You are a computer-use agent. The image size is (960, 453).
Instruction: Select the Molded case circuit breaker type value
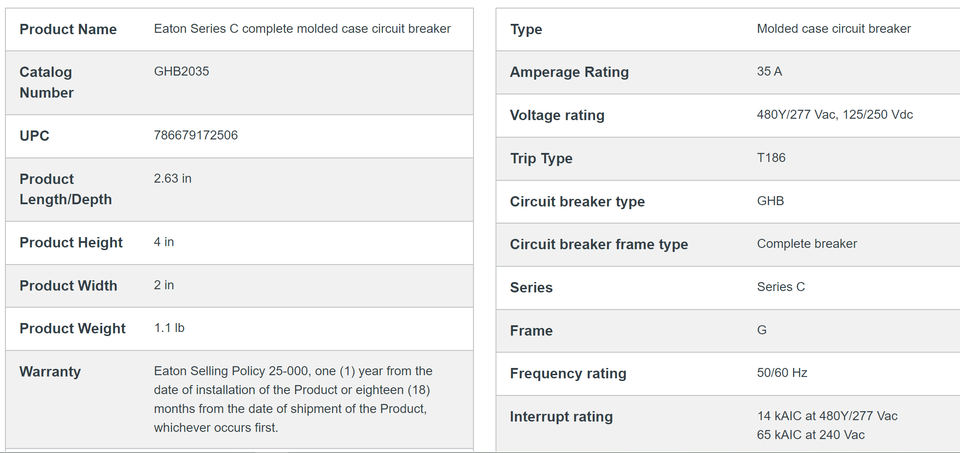click(834, 29)
